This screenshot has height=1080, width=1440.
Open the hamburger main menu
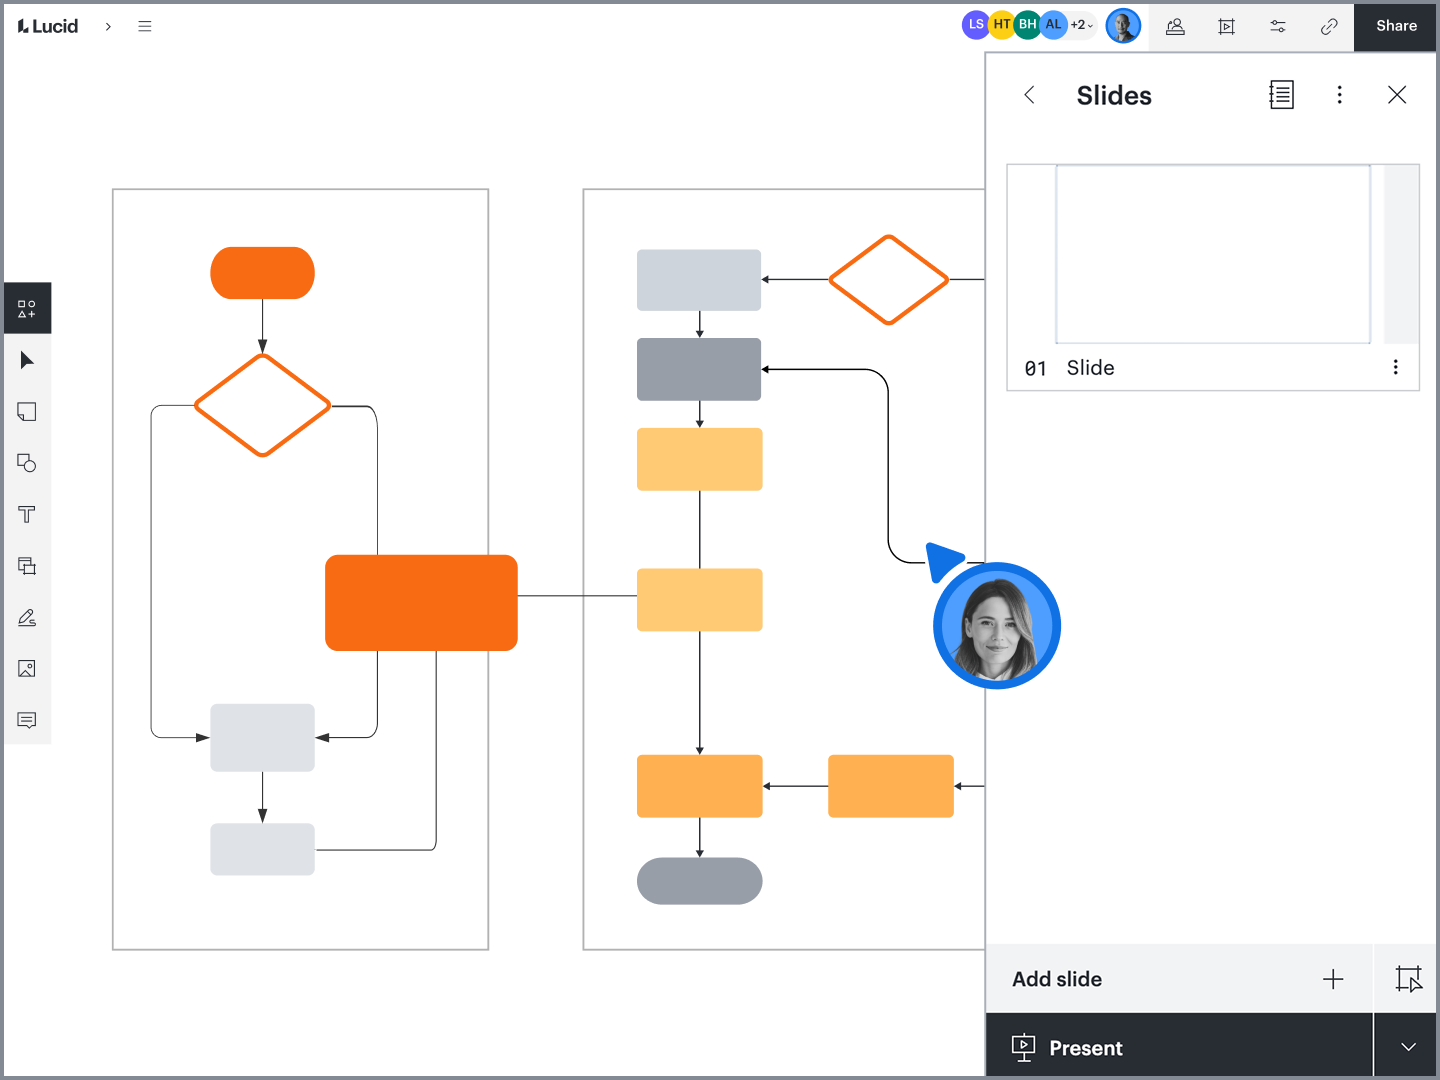[x=145, y=26]
